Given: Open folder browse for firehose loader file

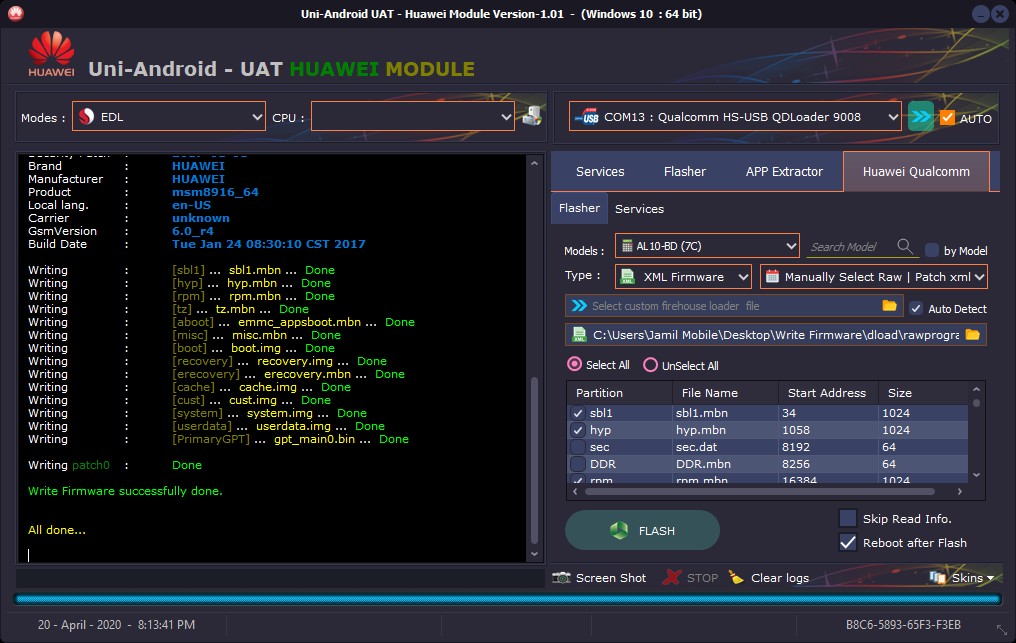Looking at the screenshot, I should coord(890,305).
